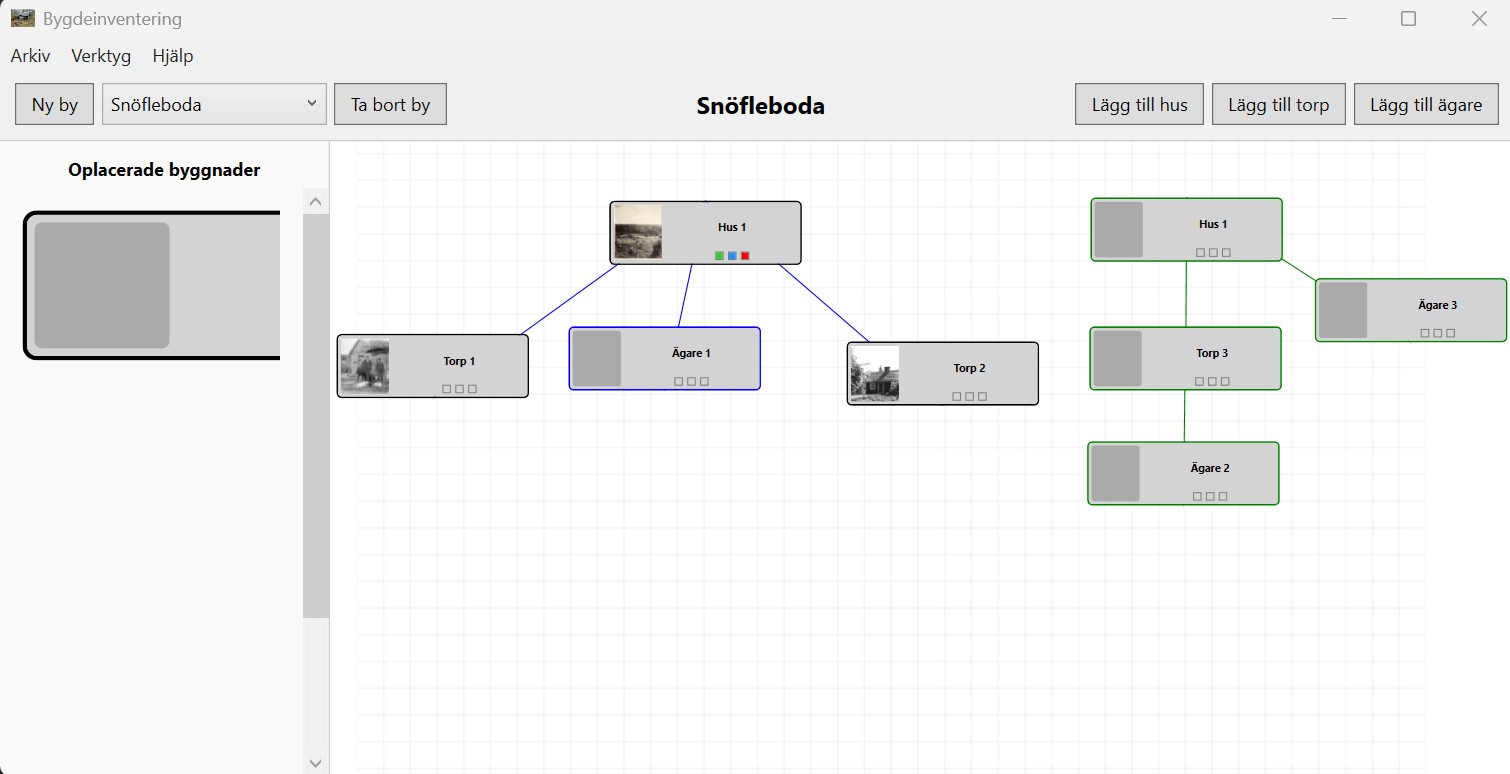Click the gray placeholder image on Ägare 3

1343,310
